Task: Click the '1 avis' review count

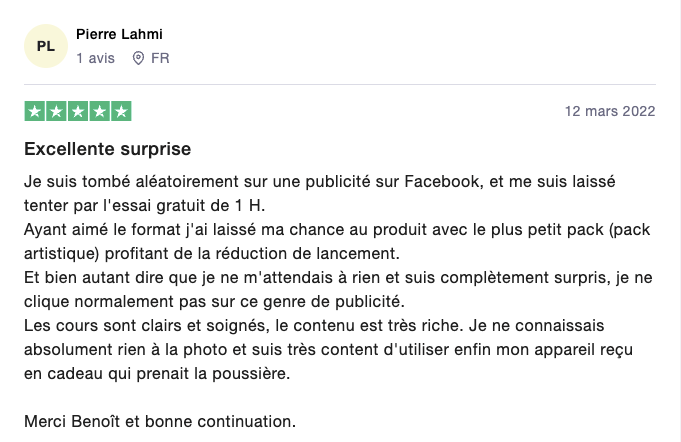Action: pyautogui.click(x=96, y=58)
